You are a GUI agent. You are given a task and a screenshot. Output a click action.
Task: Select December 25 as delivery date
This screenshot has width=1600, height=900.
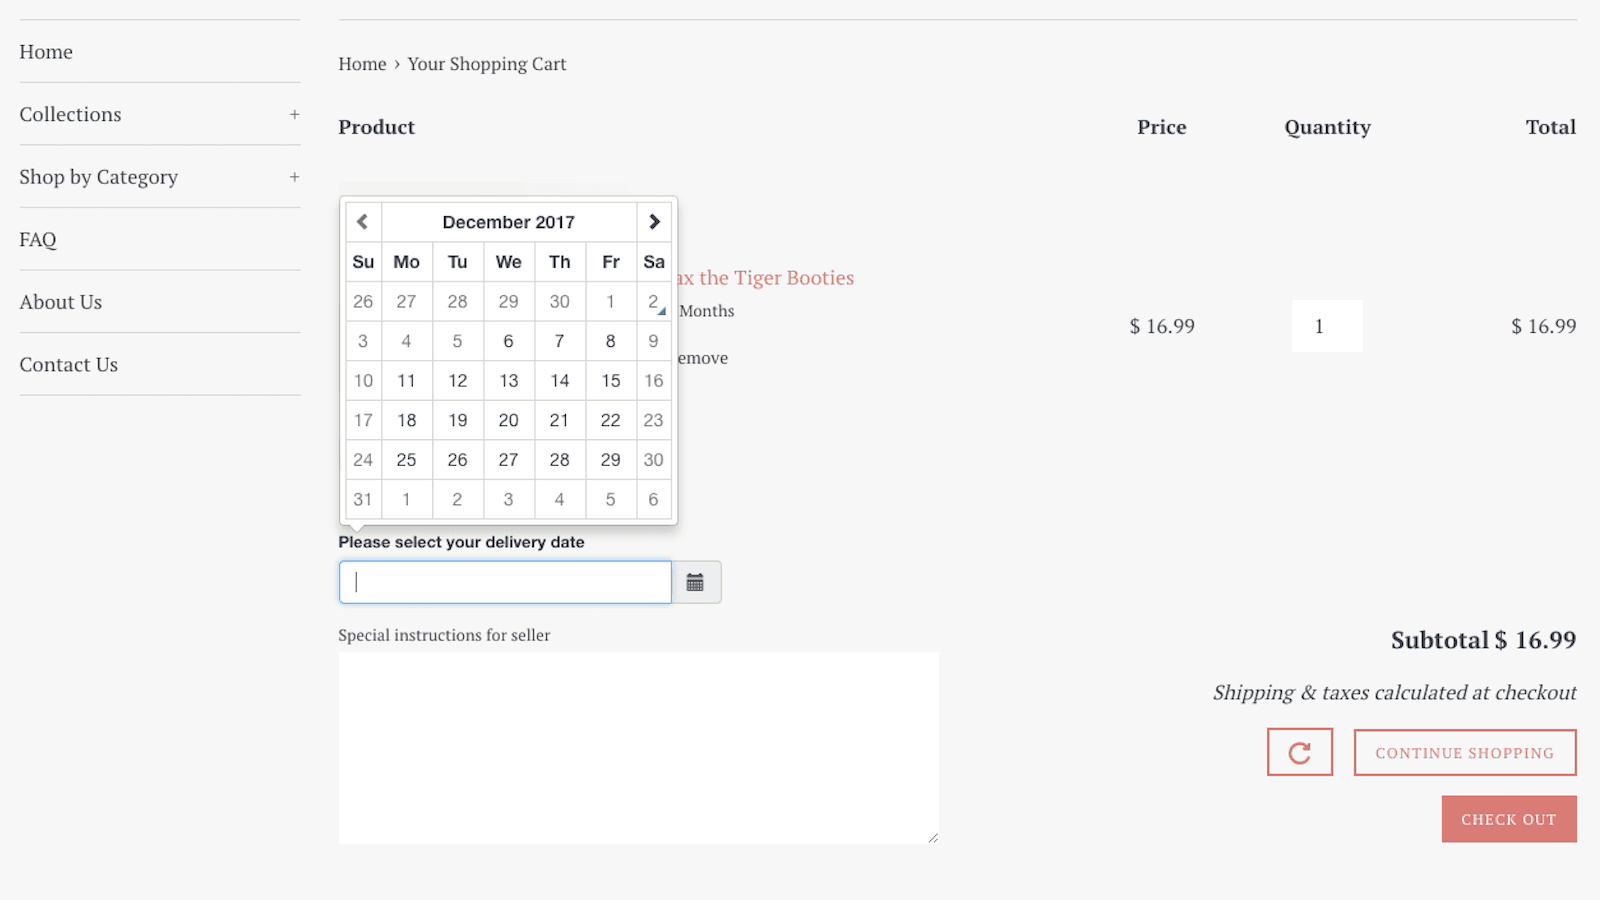[x=406, y=459]
